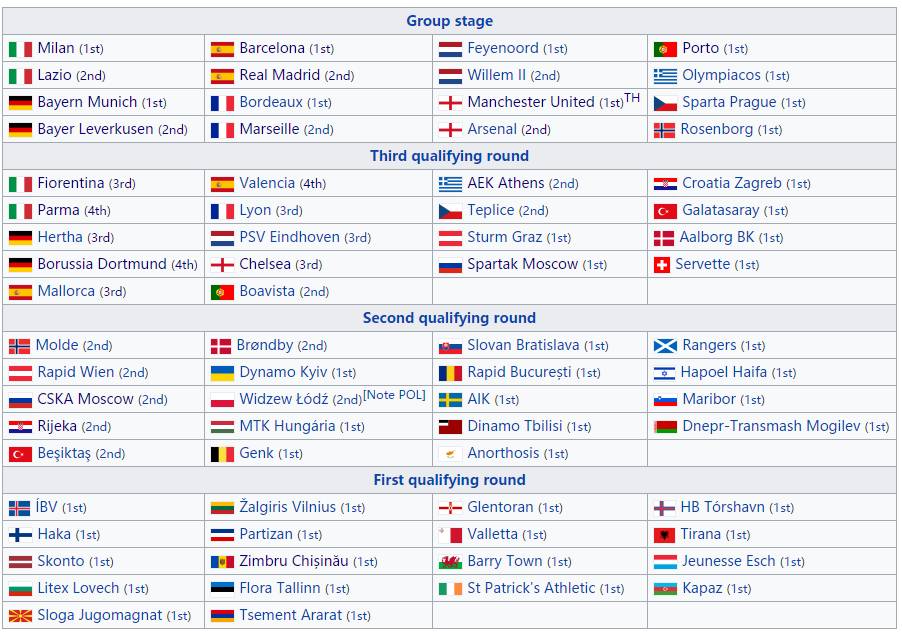Viewport: 902px width, 635px height.
Task: Click the Faroese flag beside HB Tórshavn
Action: click(x=664, y=508)
